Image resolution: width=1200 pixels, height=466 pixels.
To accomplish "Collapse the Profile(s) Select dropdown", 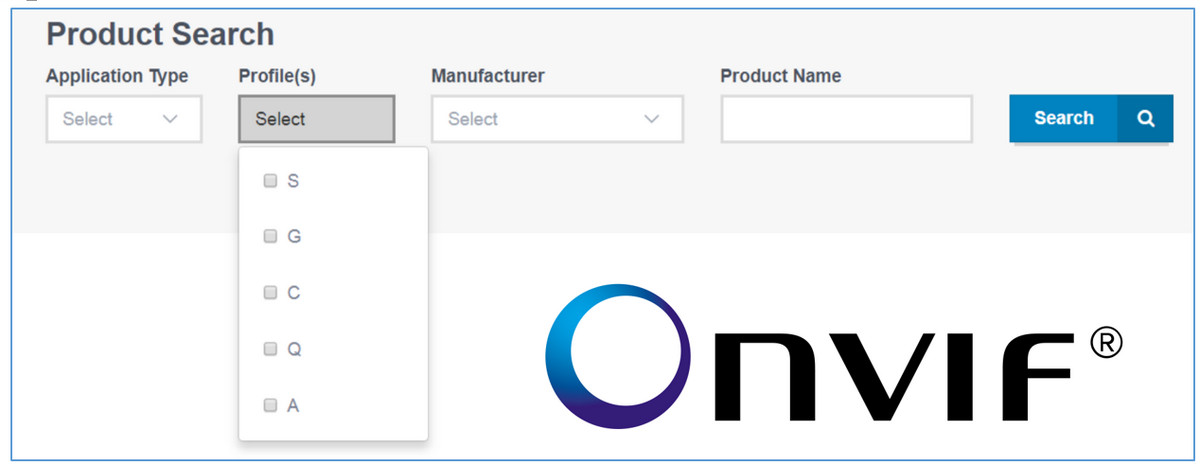I will tap(316, 119).
